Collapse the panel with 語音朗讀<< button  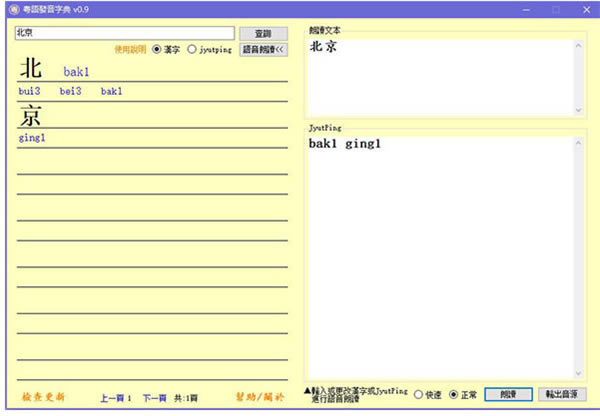click(x=264, y=49)
